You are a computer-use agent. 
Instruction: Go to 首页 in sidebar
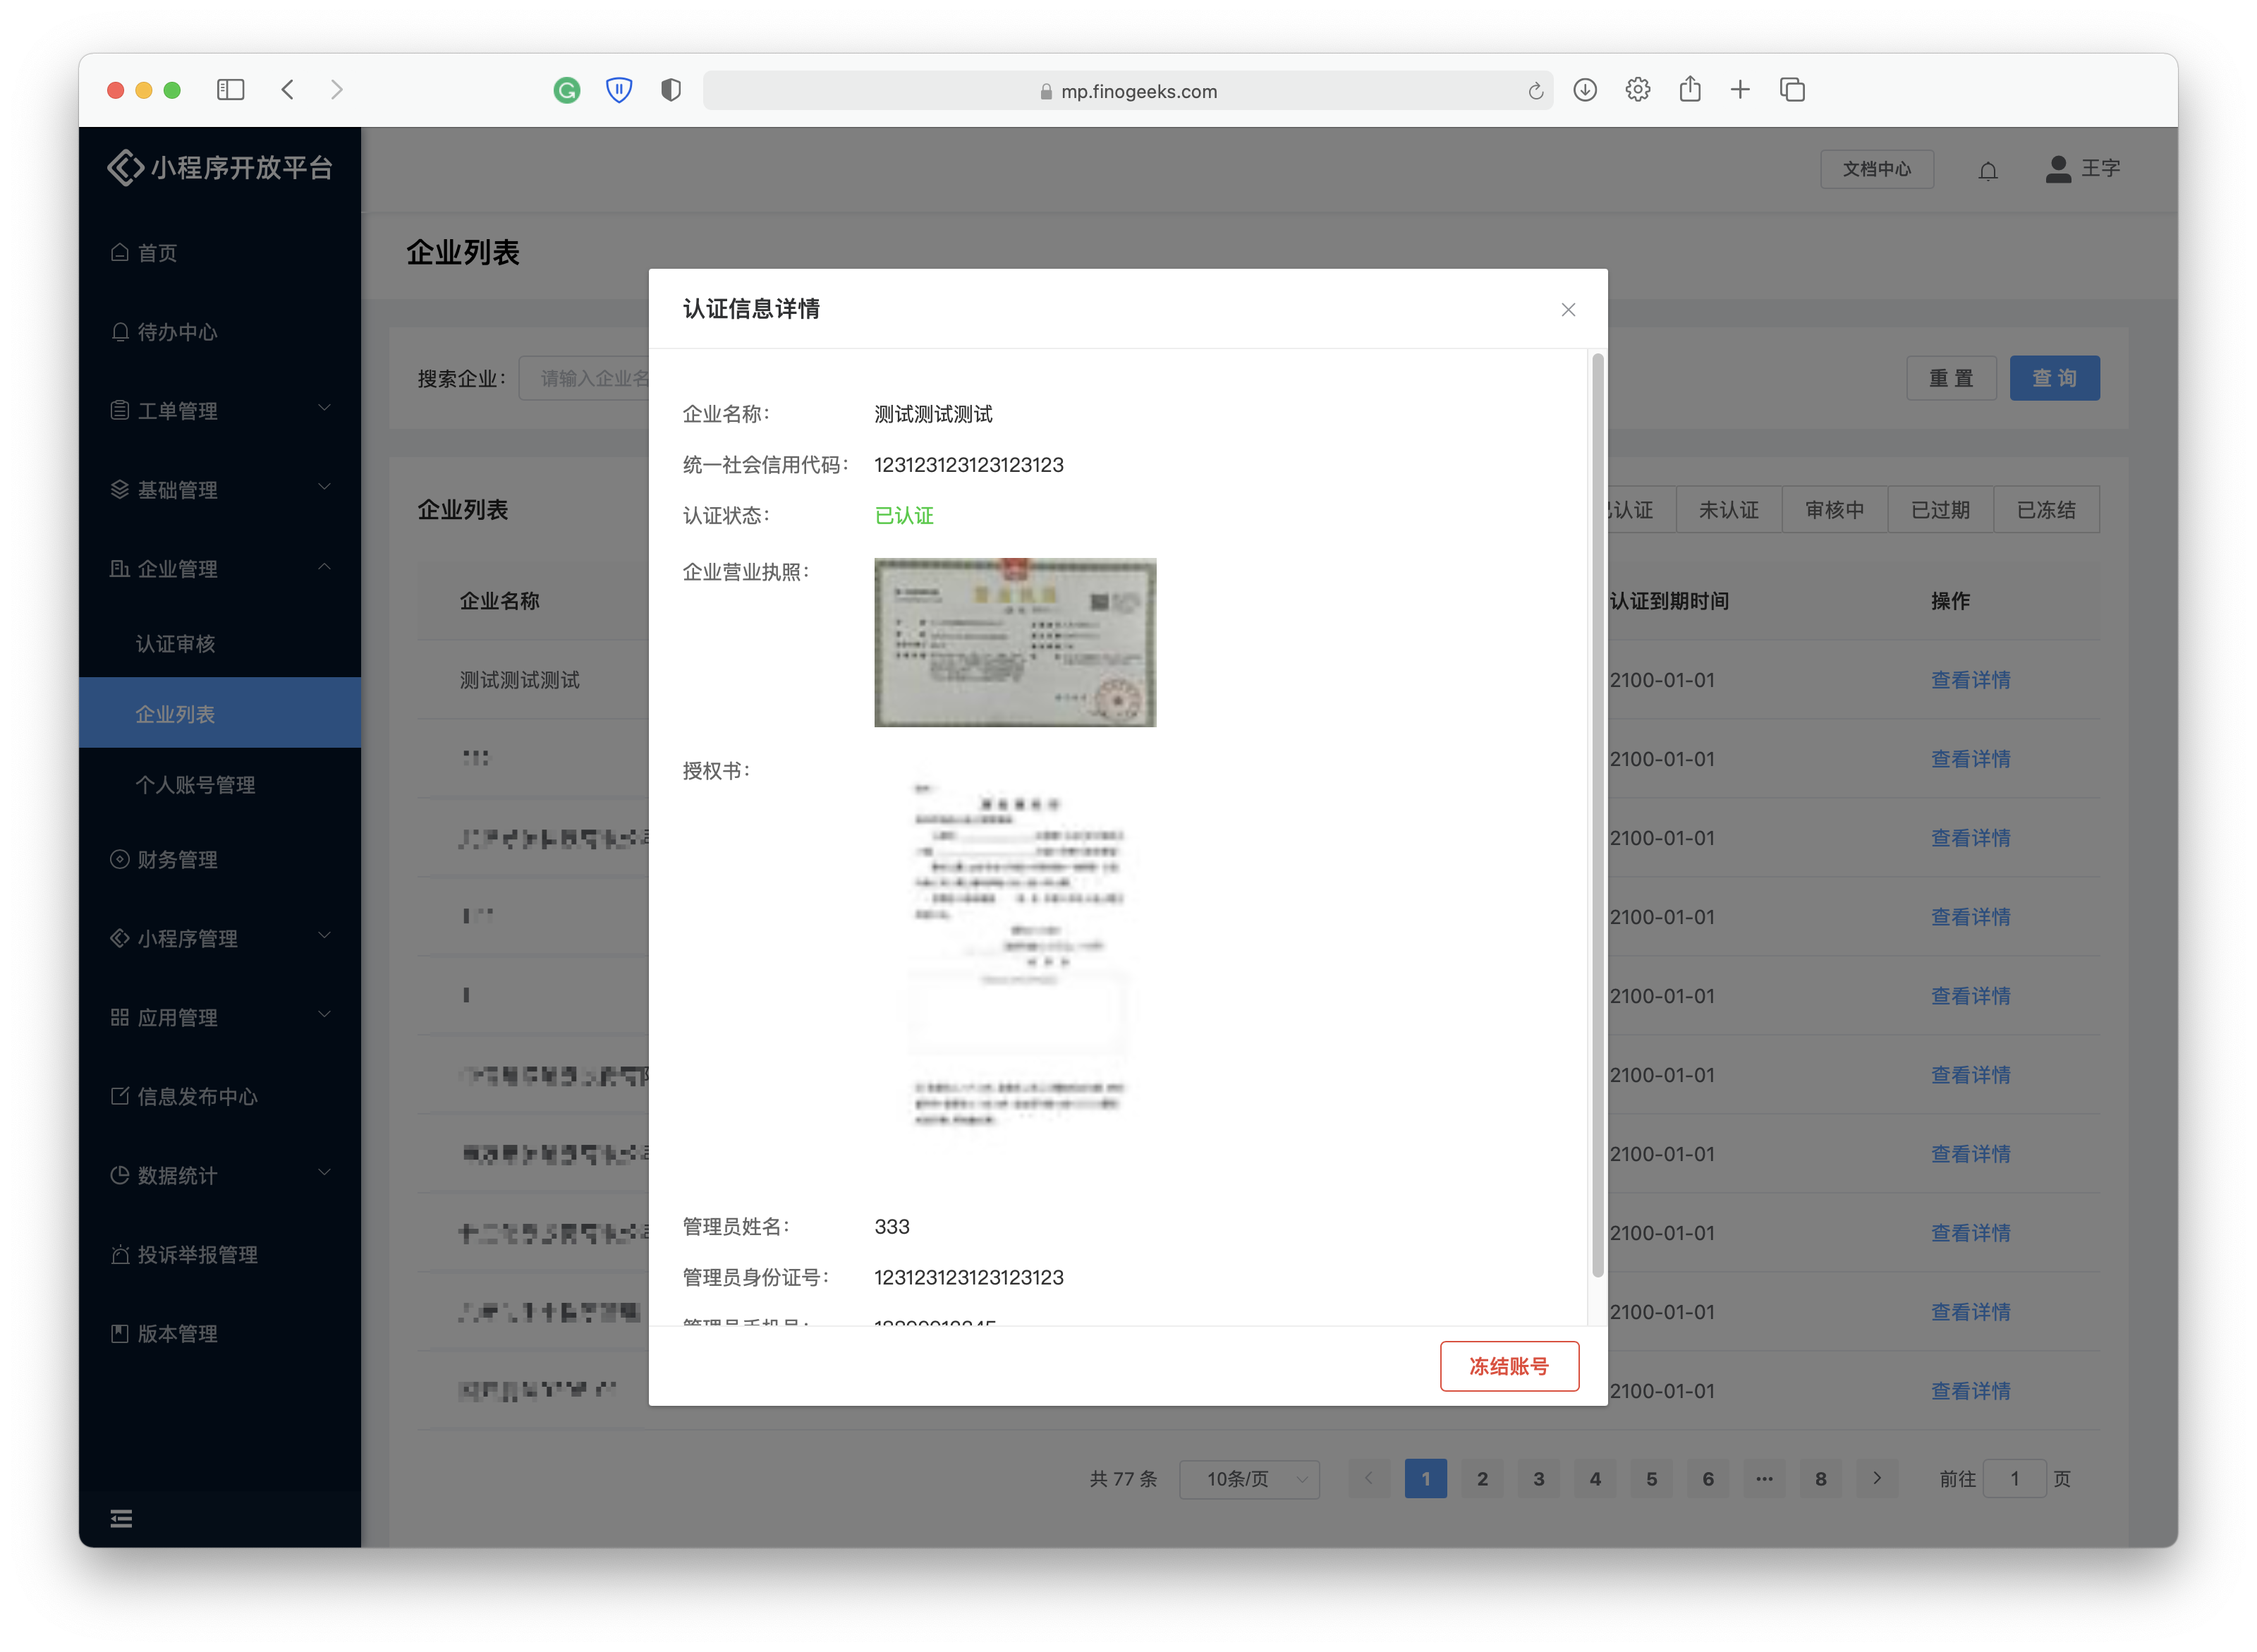pos(219,252)
